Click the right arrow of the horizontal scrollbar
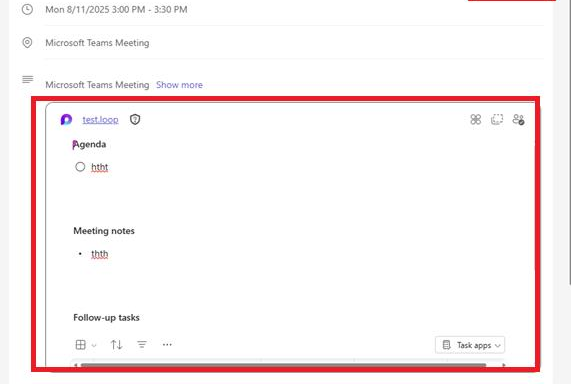This screenshot has width=571, height=384. tap(504, 365)
